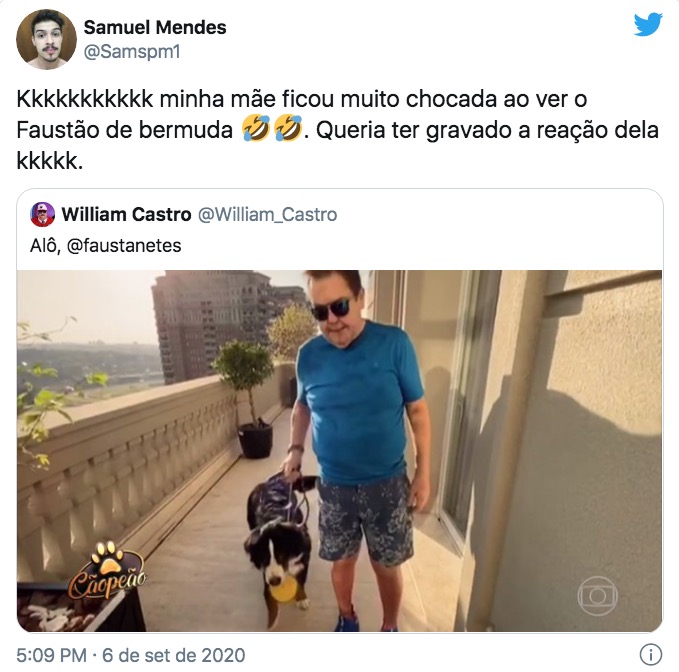This screenshot has width=679, height=672.
Task: Play the embedded video of man with dog
Action: (x=340, y=451)
